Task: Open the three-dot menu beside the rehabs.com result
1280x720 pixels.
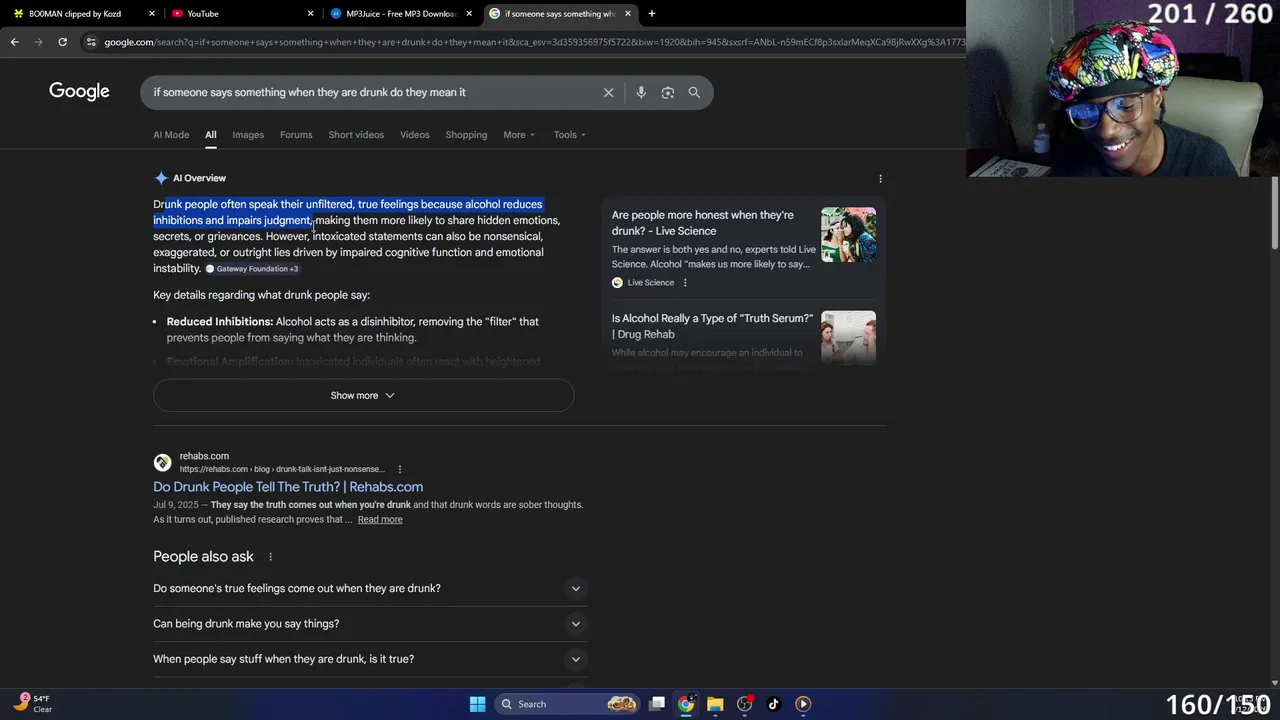Action: pyautogui.click(x=399, y=469)
